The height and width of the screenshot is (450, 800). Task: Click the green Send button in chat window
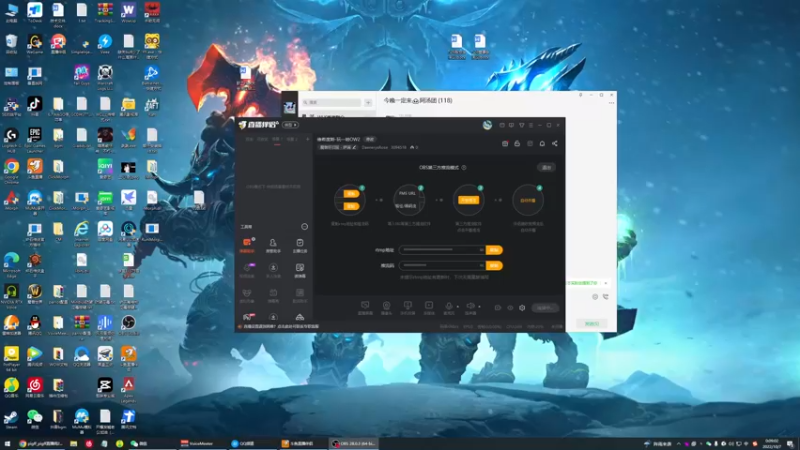pos(592,324)
